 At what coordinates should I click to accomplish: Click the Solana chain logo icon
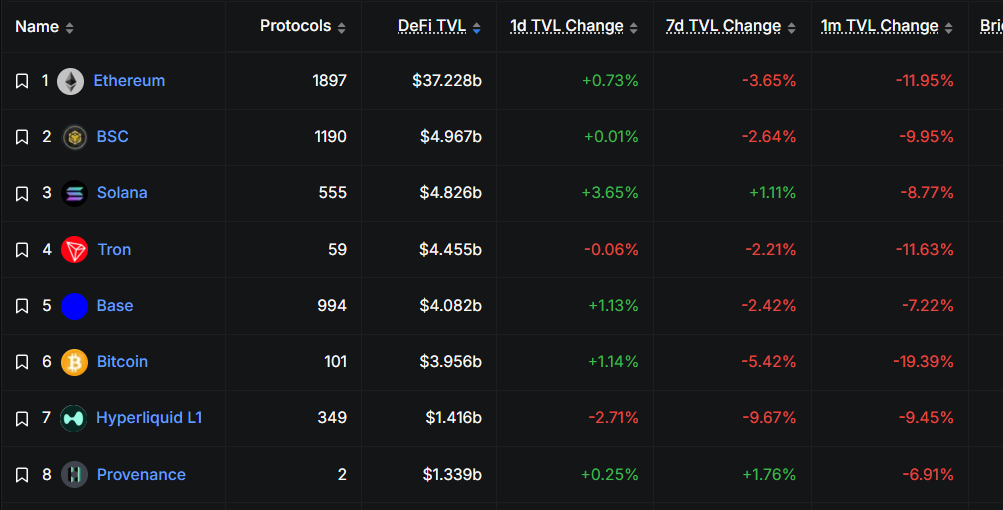coord(74,193)
